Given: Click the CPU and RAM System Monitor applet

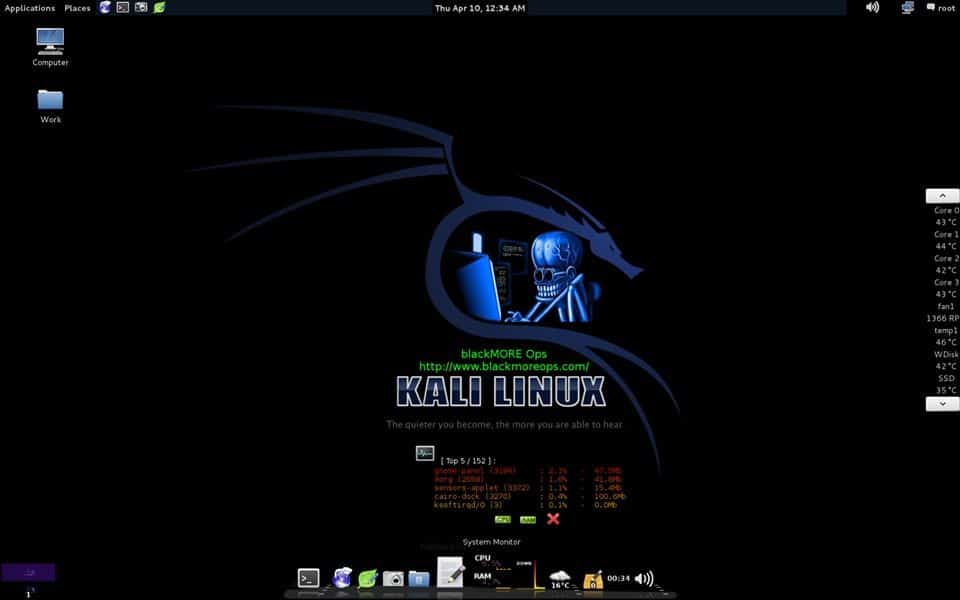Looking at the screenshot, I should 492,570.
